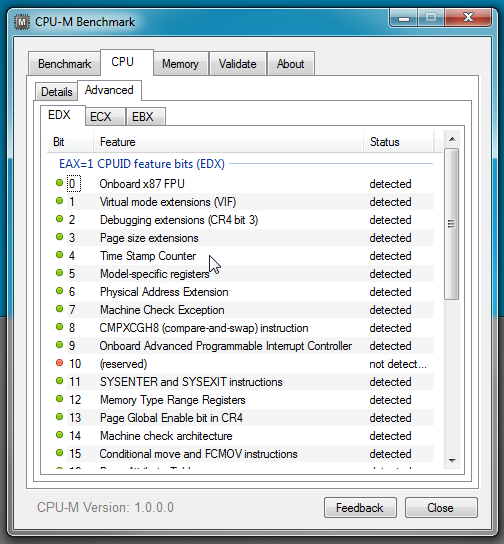Click the red status dot for bit 10

tap(59, 363)
